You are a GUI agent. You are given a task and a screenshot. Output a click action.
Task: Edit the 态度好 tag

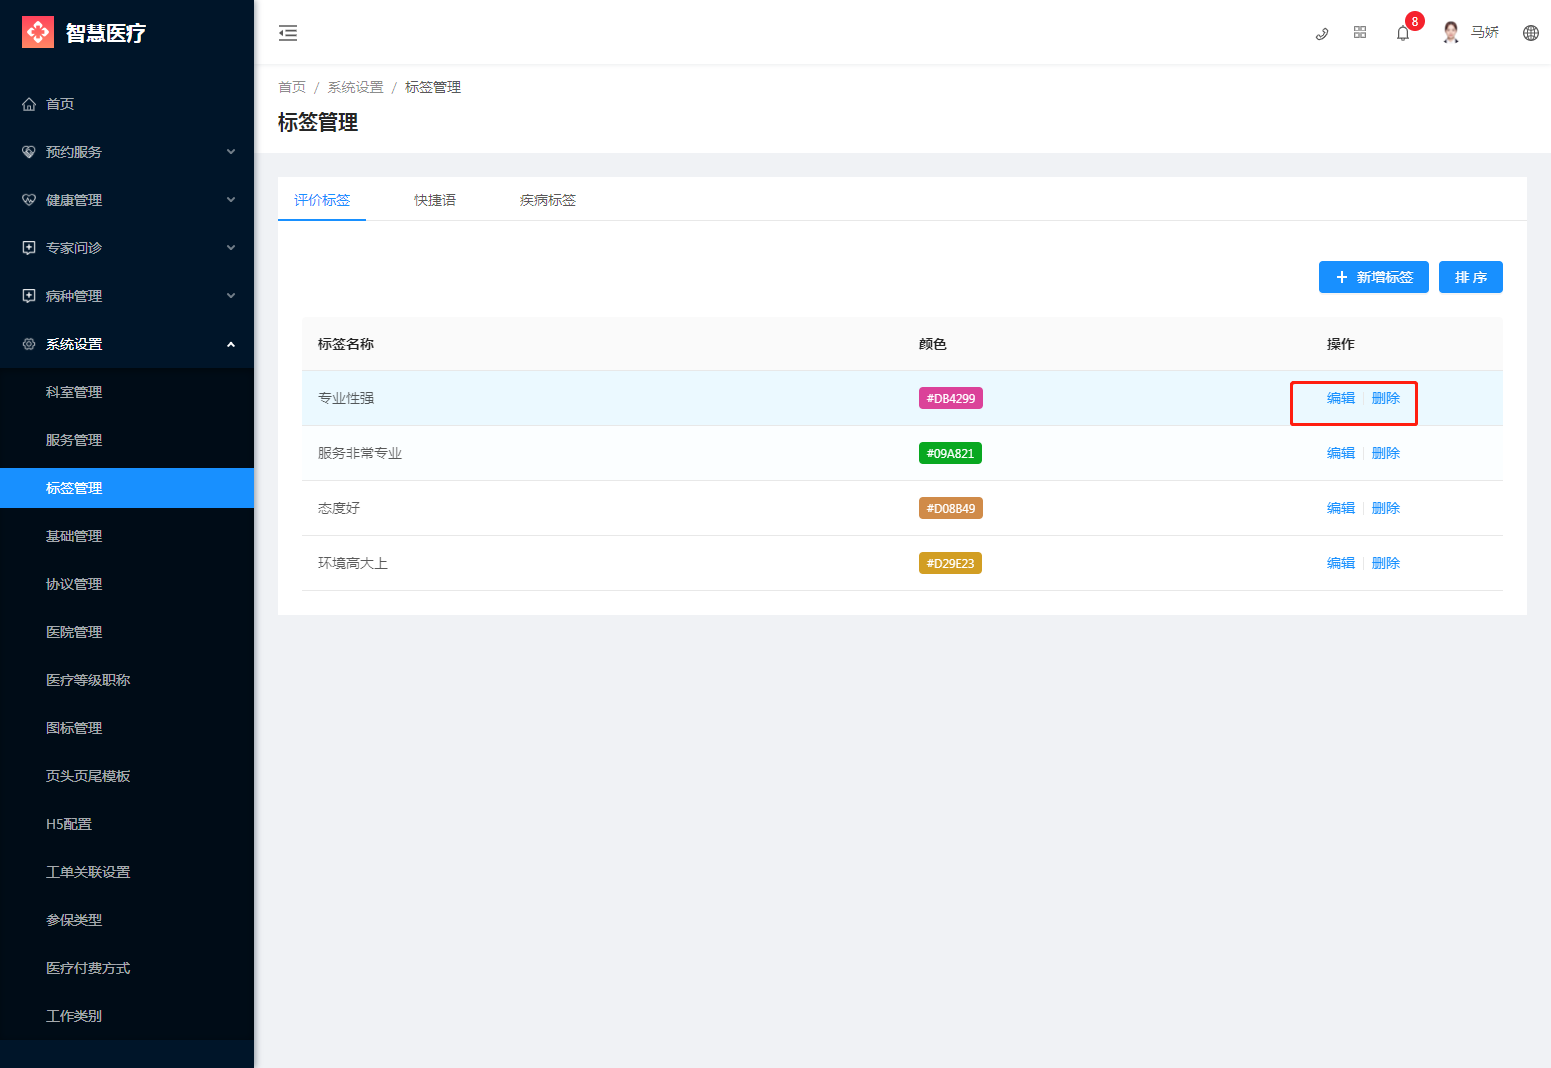click(1341, 508)
